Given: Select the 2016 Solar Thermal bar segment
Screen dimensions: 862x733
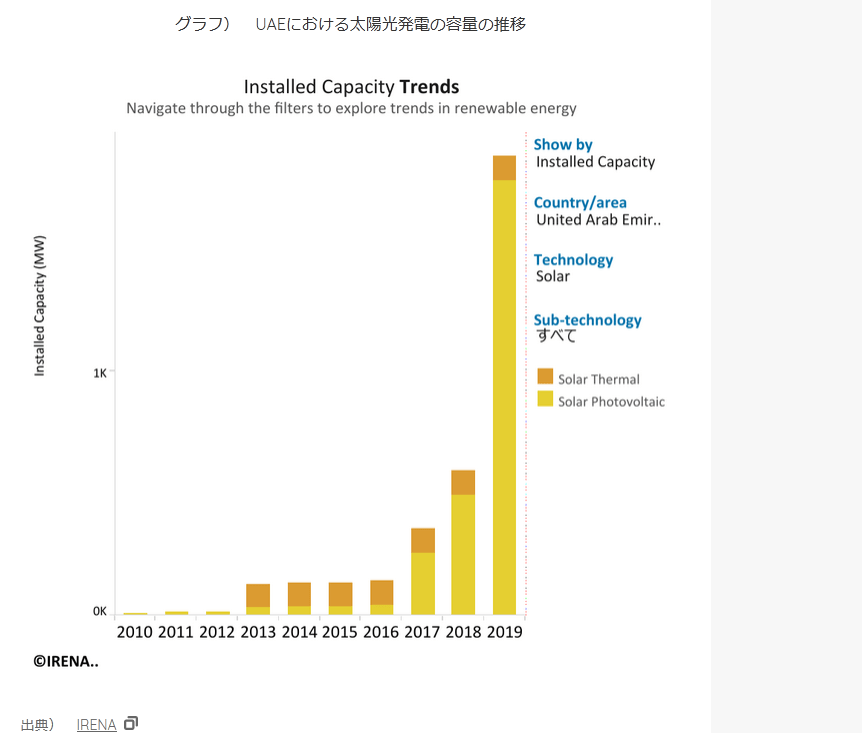Looking at the screenshot, I should click(x=382, y=592).
